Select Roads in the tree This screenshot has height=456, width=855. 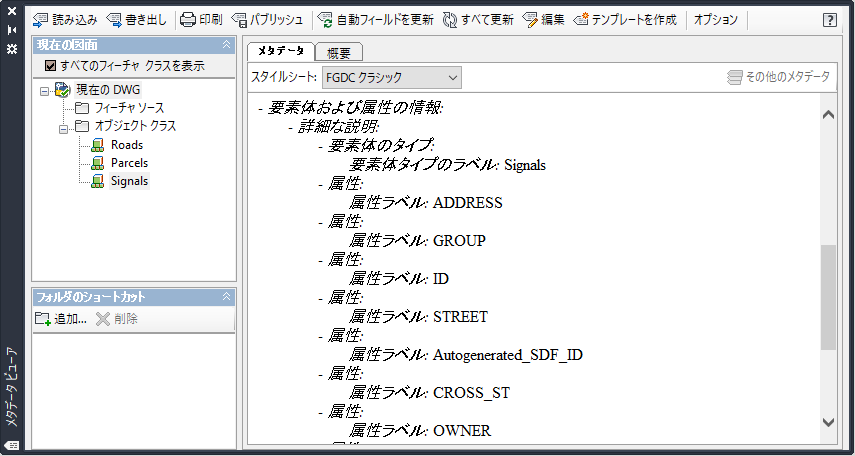click(127, 145)
